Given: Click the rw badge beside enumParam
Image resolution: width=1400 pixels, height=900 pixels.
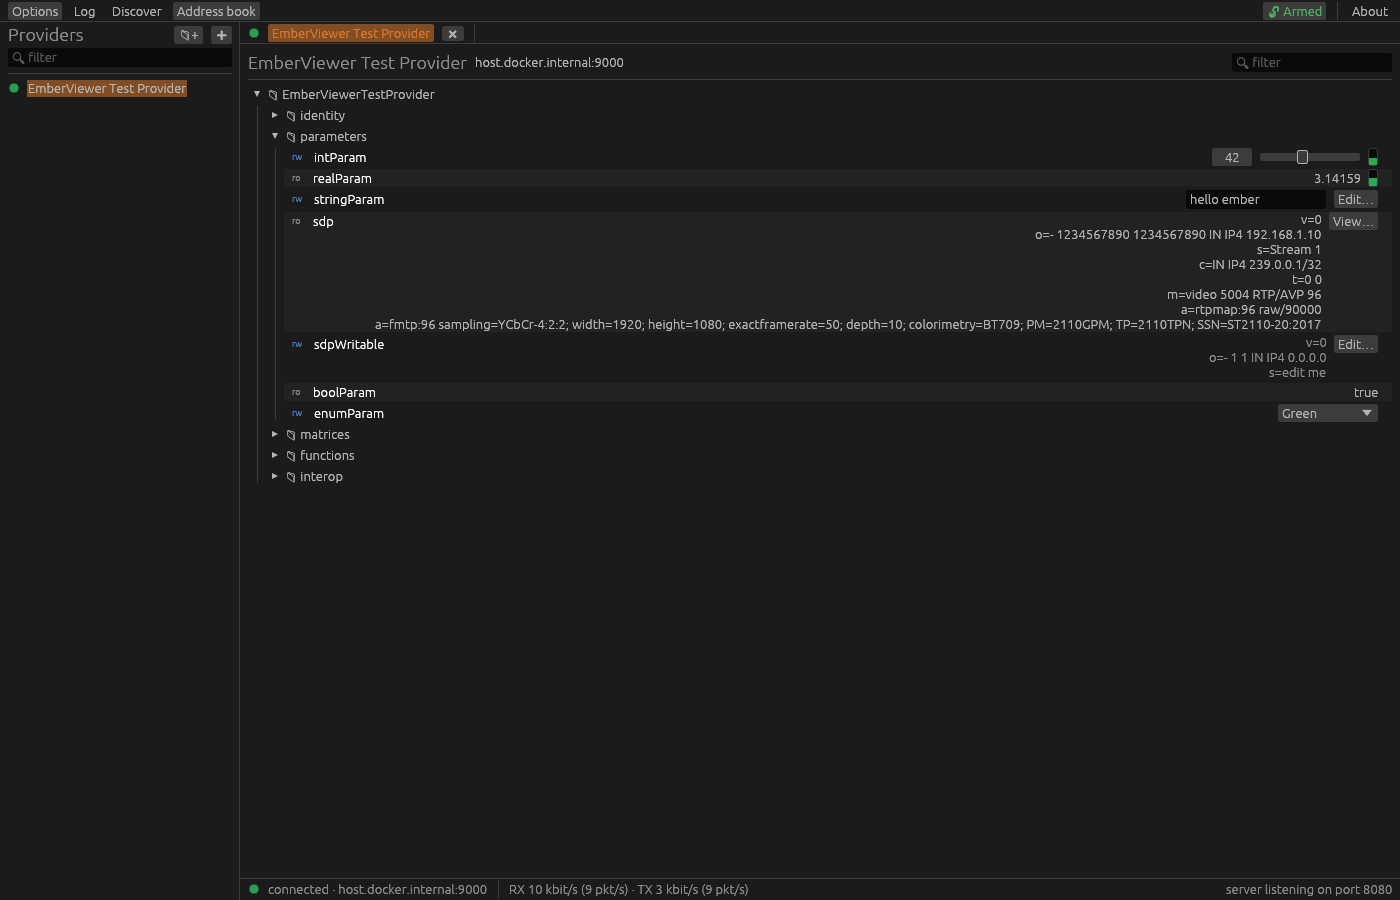Looking at the screenshot, I should coord(297,414).
